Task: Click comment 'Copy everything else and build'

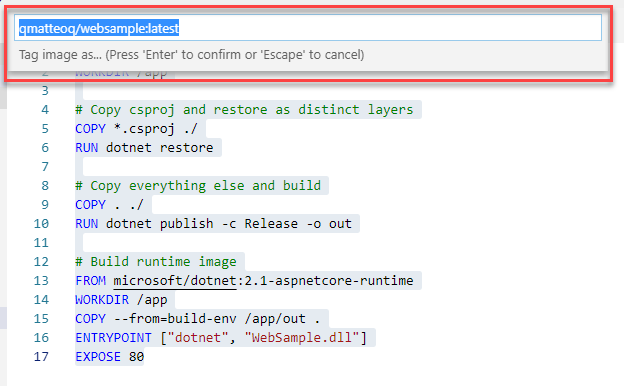Action: (198, 185)
